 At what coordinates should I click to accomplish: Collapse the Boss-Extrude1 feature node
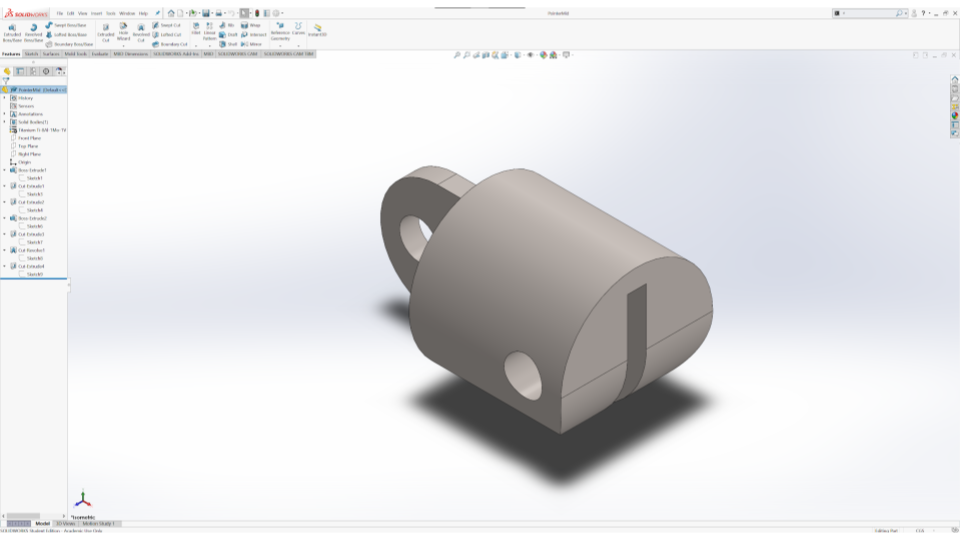coord(4,170)
